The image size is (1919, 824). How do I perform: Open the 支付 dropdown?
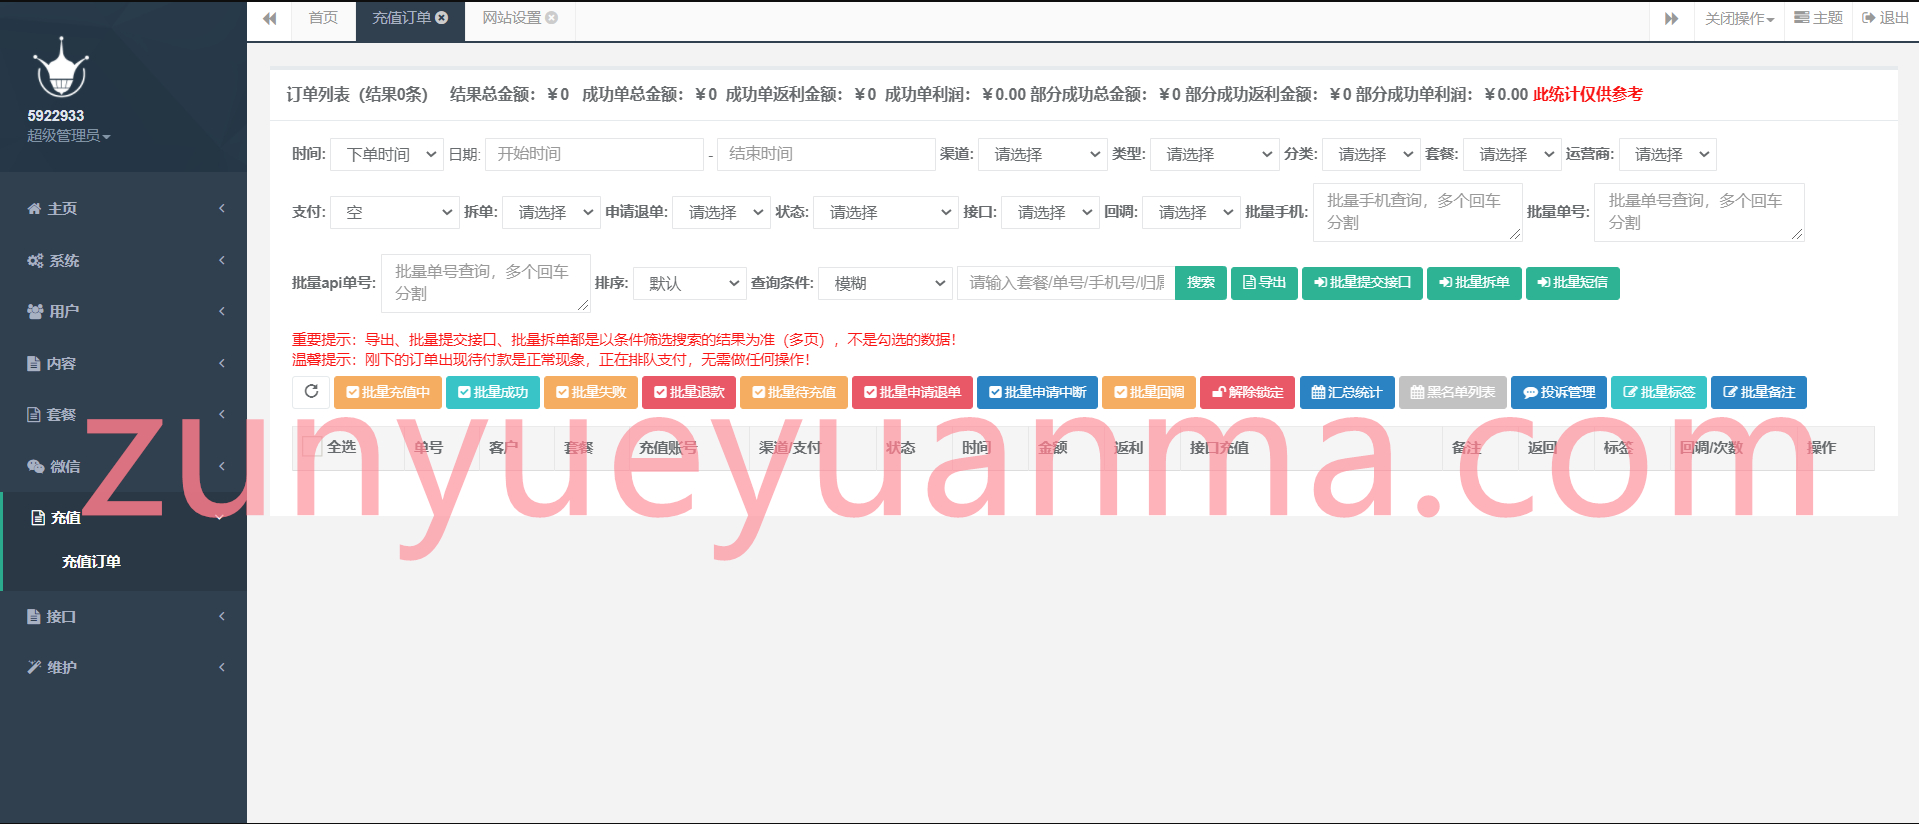click(x=395, y=213)
